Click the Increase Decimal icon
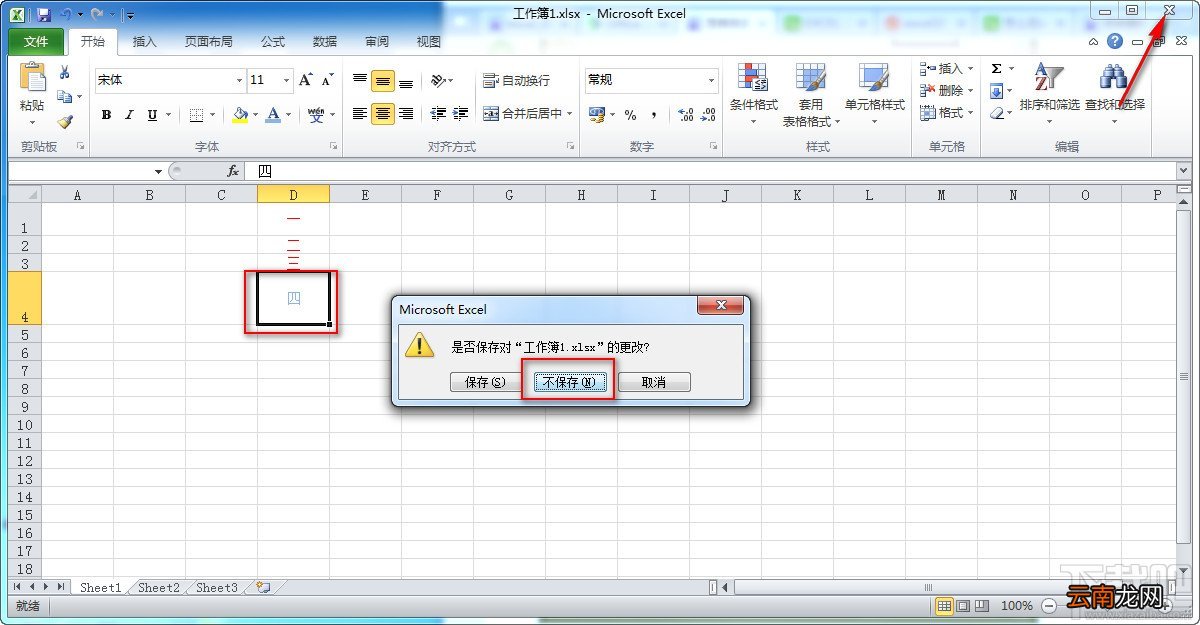The height and width of the screenshot is (625, 1200). 686,115
